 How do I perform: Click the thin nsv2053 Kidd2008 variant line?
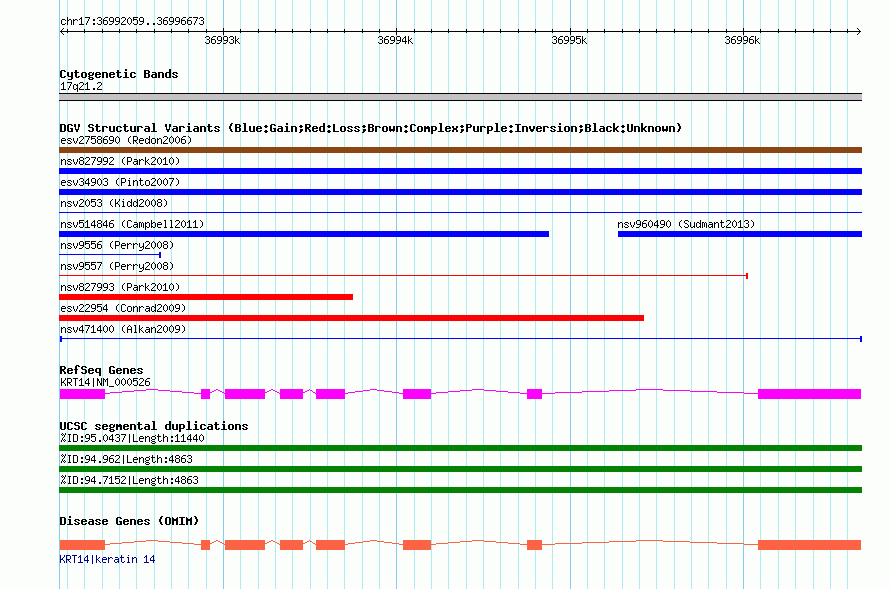460,213
